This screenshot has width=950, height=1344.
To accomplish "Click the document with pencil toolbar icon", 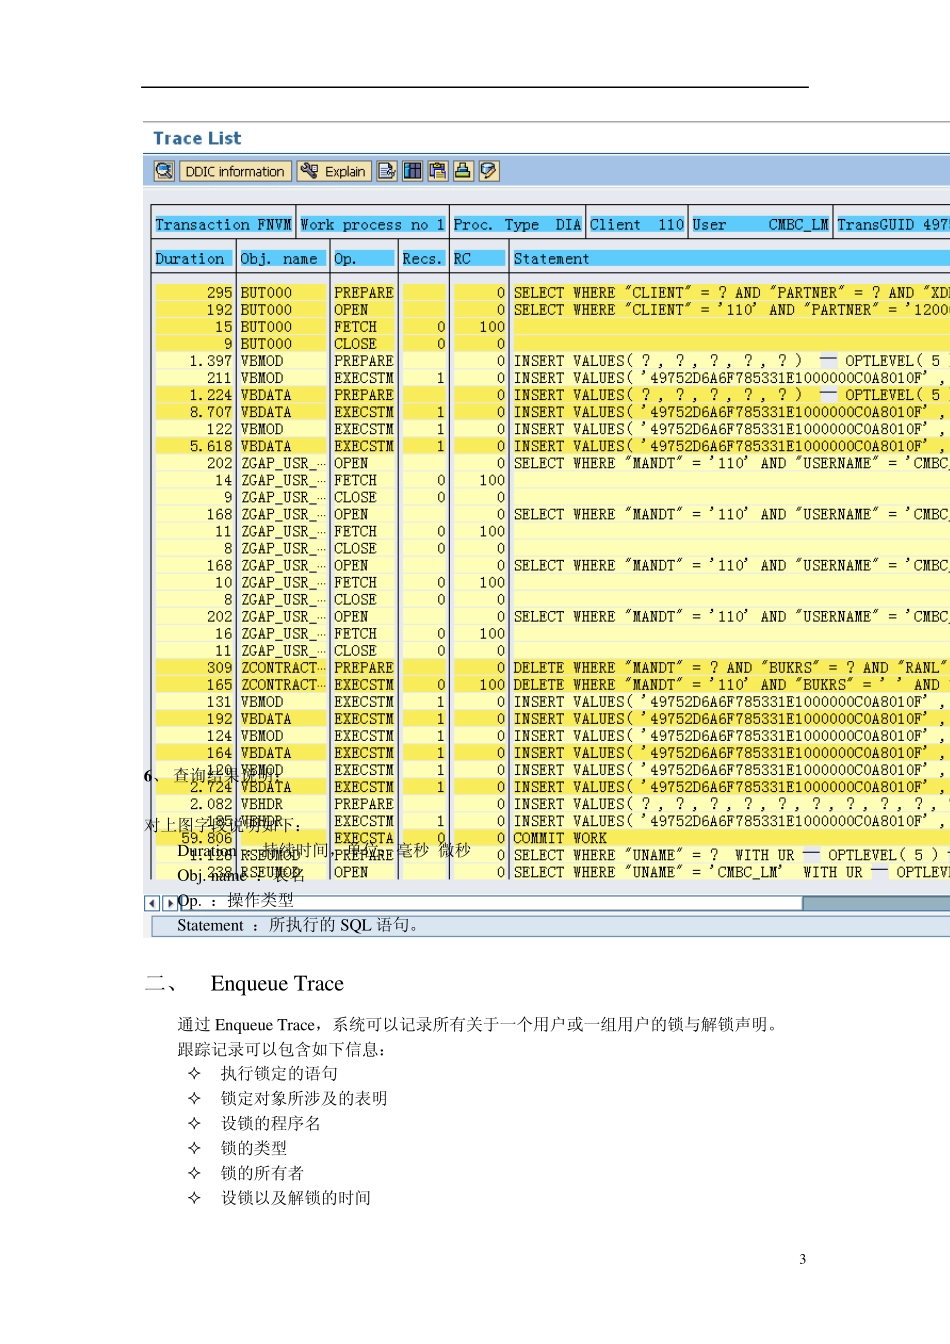I will point(387,171).
